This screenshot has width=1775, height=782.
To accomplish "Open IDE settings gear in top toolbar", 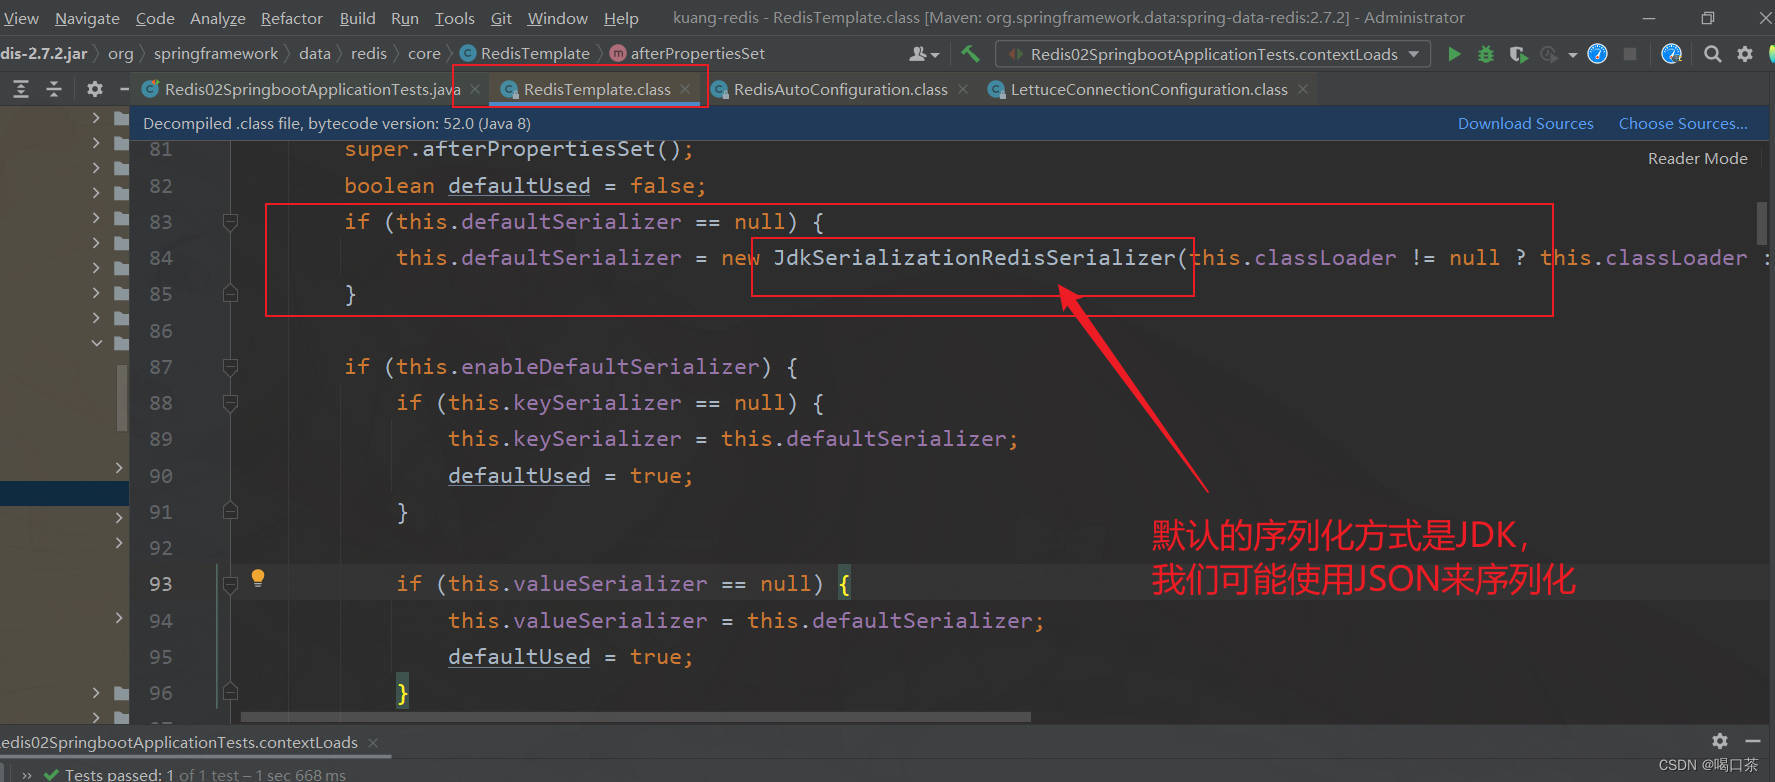I will coord(1745,54).
